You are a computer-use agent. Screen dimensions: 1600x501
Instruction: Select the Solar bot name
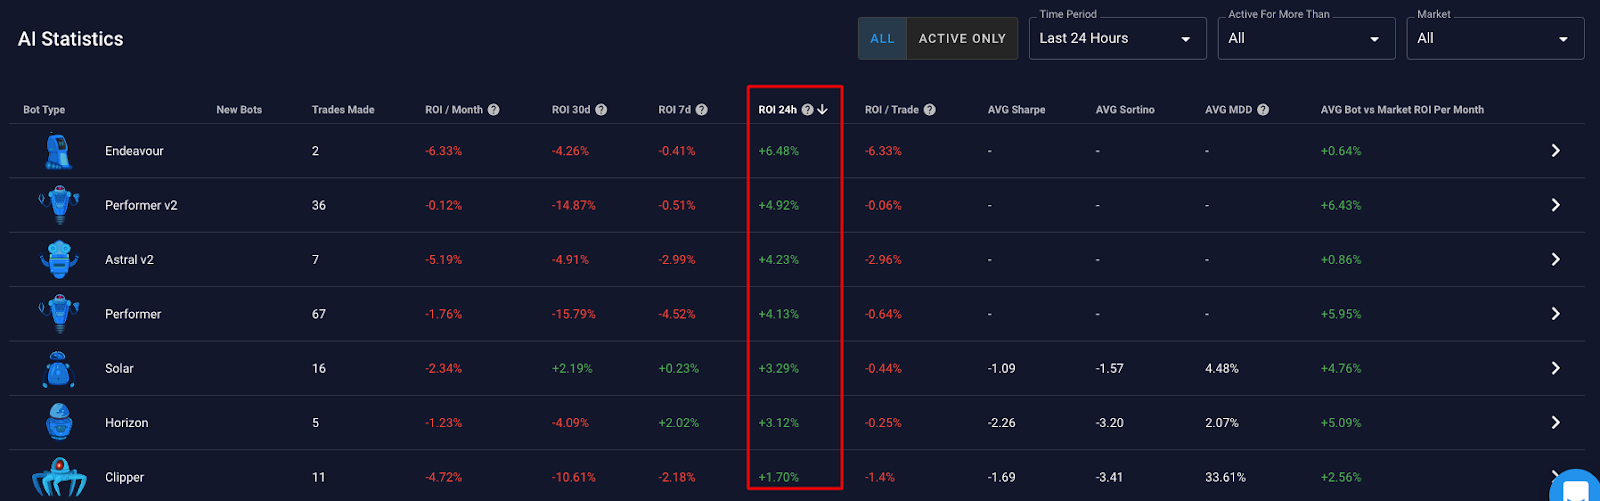pyautogui.click(x=119, y=368)
